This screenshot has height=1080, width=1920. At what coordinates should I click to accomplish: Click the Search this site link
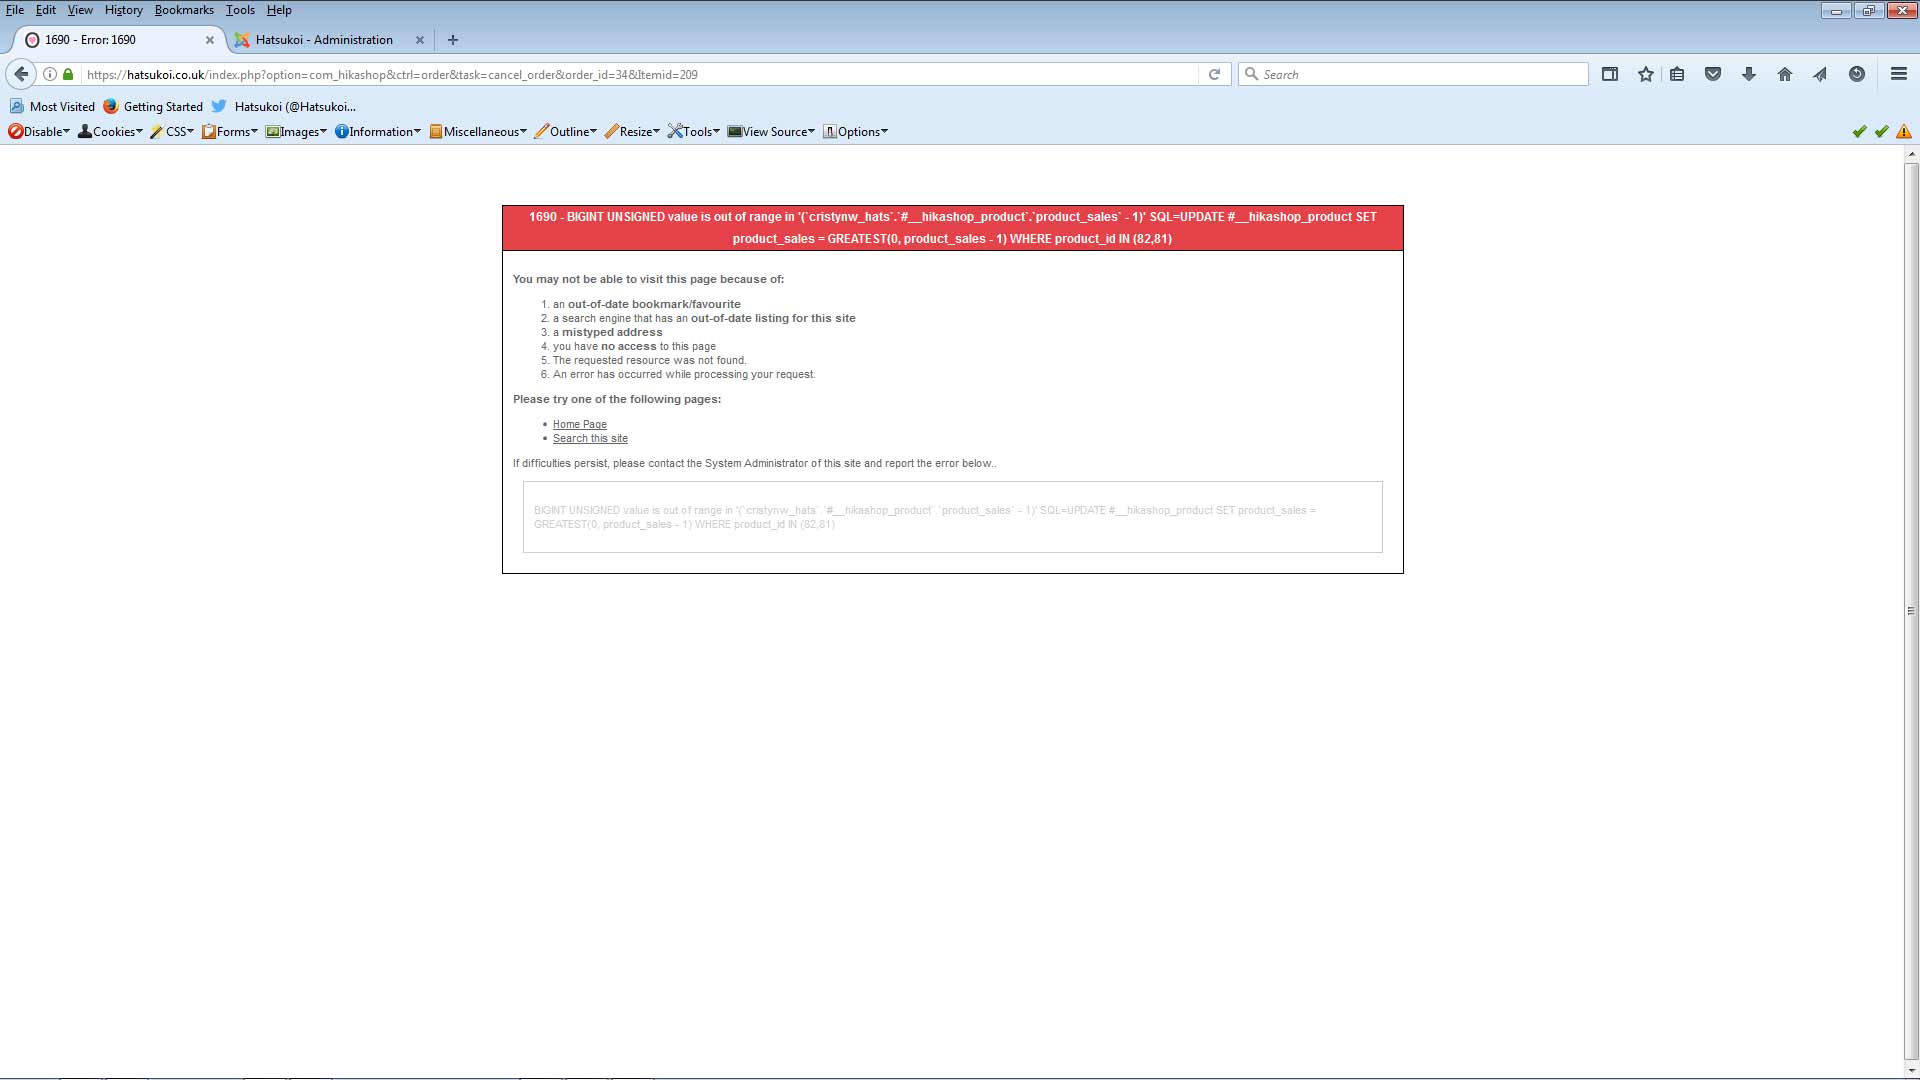click(x=590, y=438)
